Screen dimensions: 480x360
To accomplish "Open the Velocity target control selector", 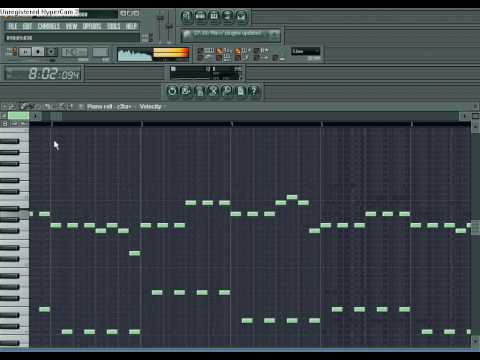I will (150, 107).
